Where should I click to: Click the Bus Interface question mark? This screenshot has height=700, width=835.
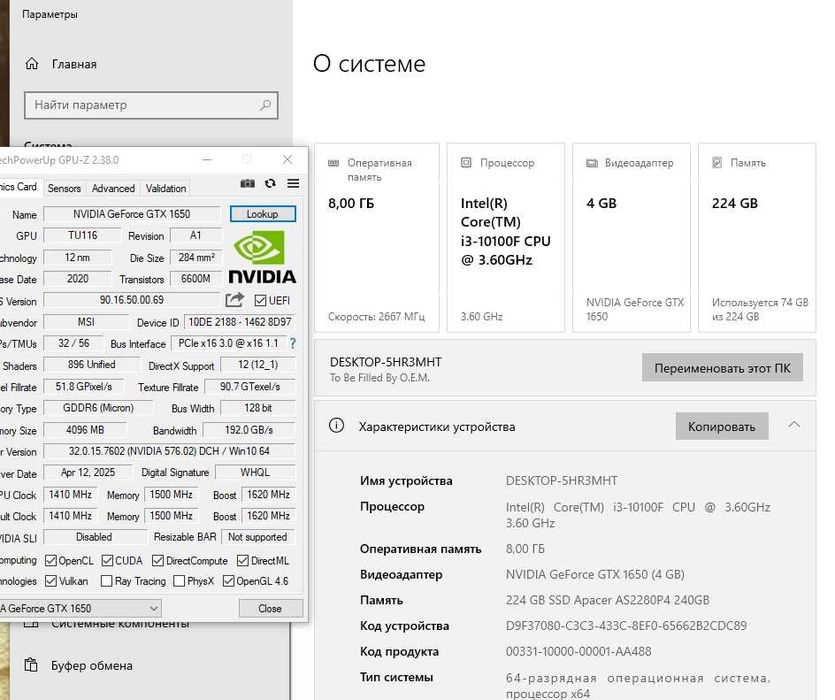(292, 344)
